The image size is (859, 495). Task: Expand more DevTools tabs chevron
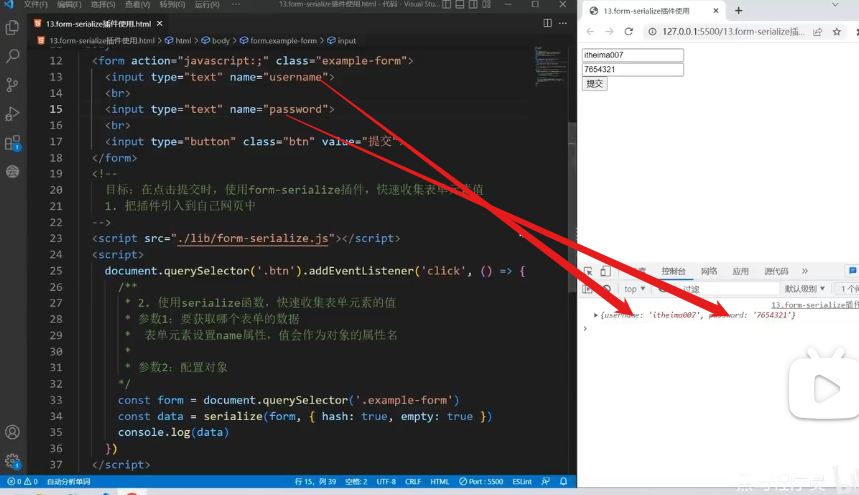click(805, 271)
